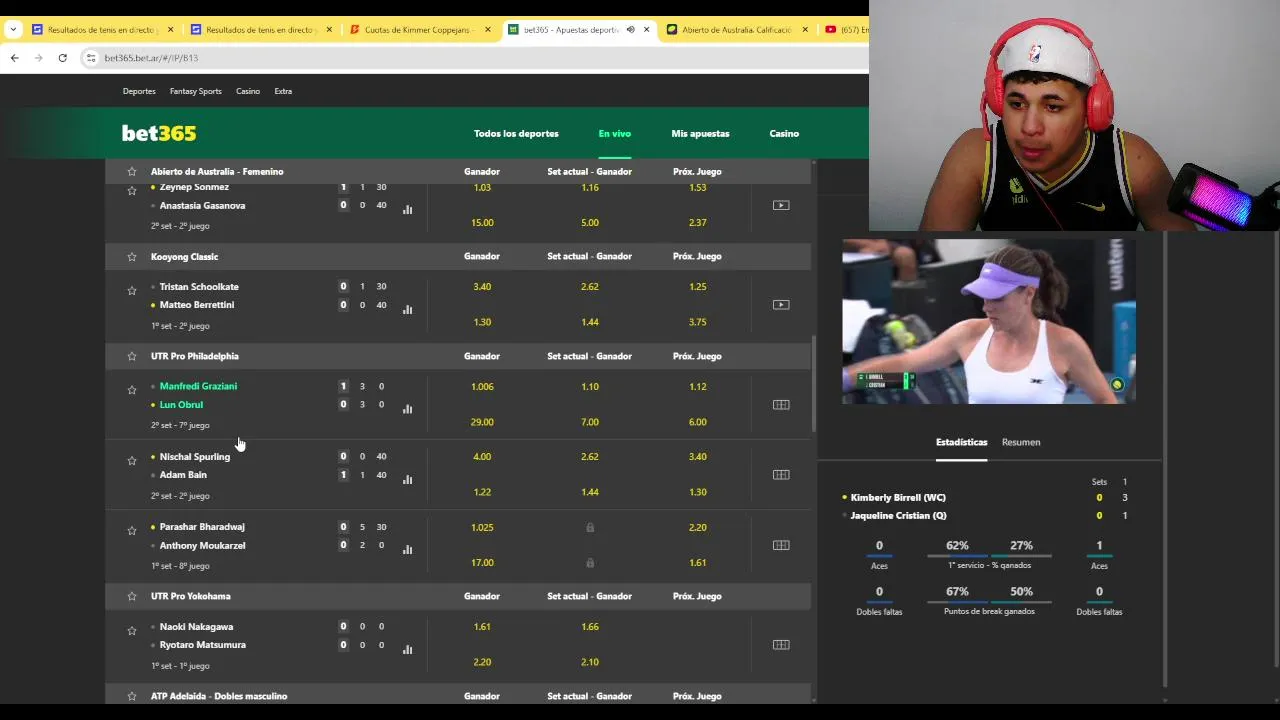Favorite the UTR Pro Philadelphia league star
The width and height of the screenshot is (1280, 720).
point(131,356)
